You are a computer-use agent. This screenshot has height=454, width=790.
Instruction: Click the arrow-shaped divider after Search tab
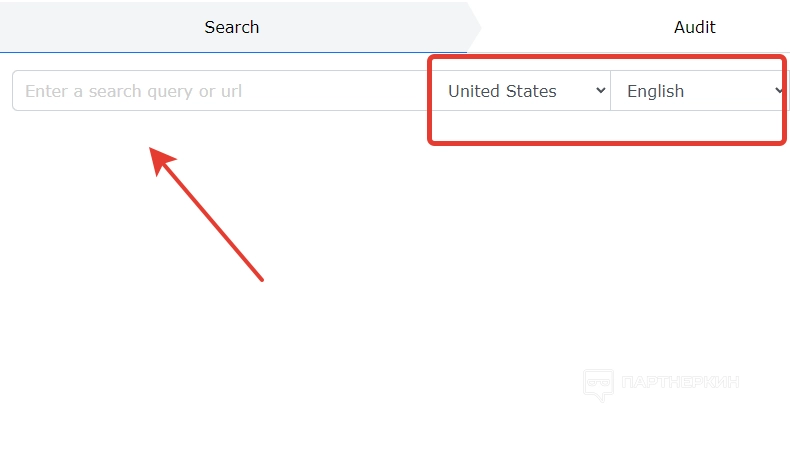click(x=474, y=27)
